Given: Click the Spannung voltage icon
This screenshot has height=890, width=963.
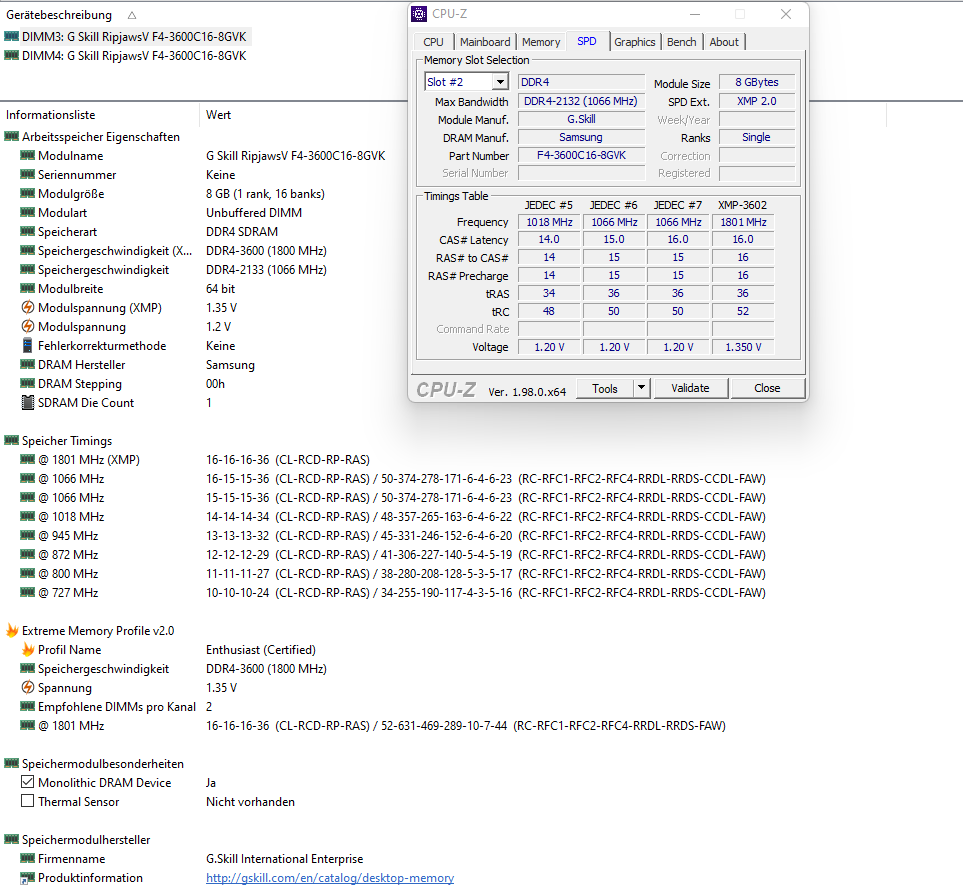Looking at the screenshot, I should 27,687.
